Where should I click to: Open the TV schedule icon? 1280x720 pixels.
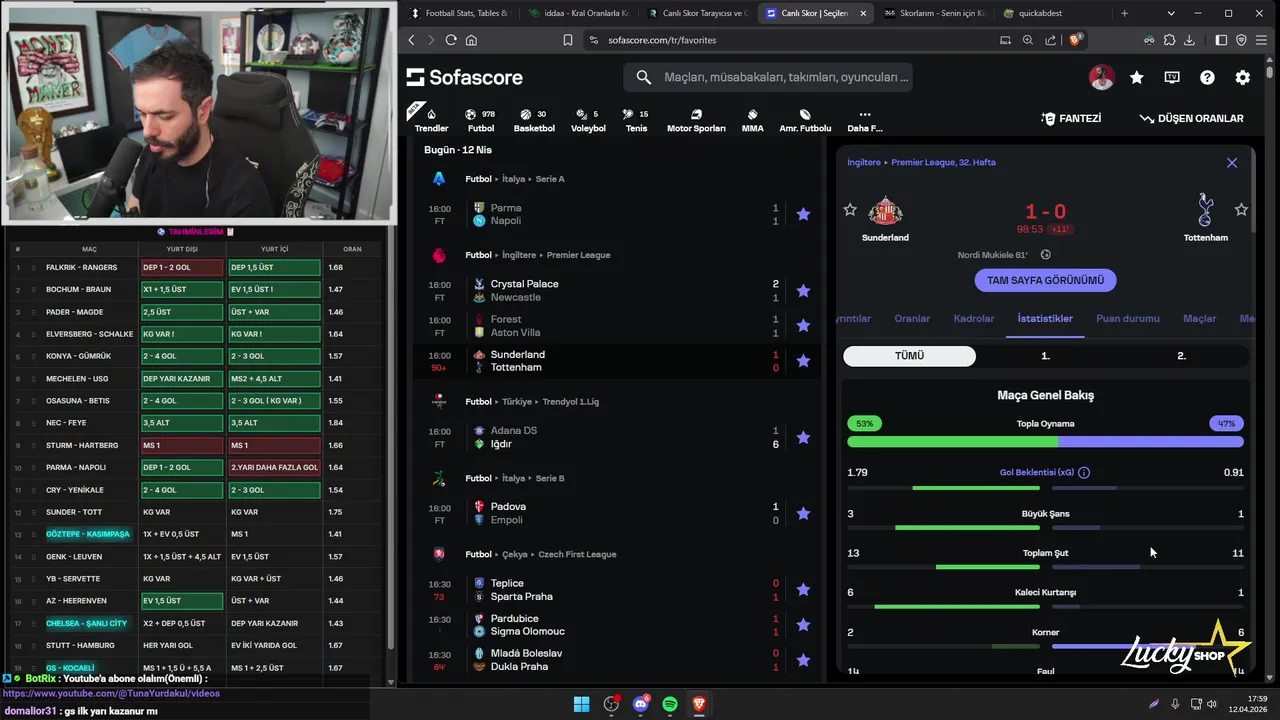(x=1172, y=77)
